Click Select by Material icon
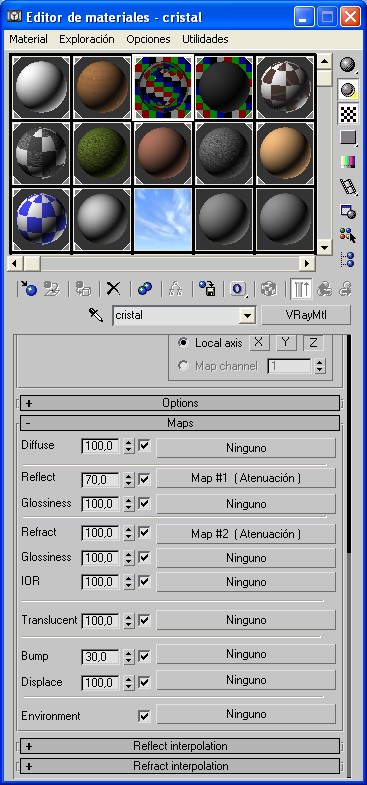Screen dimensions: 367x785 (347, 235)
